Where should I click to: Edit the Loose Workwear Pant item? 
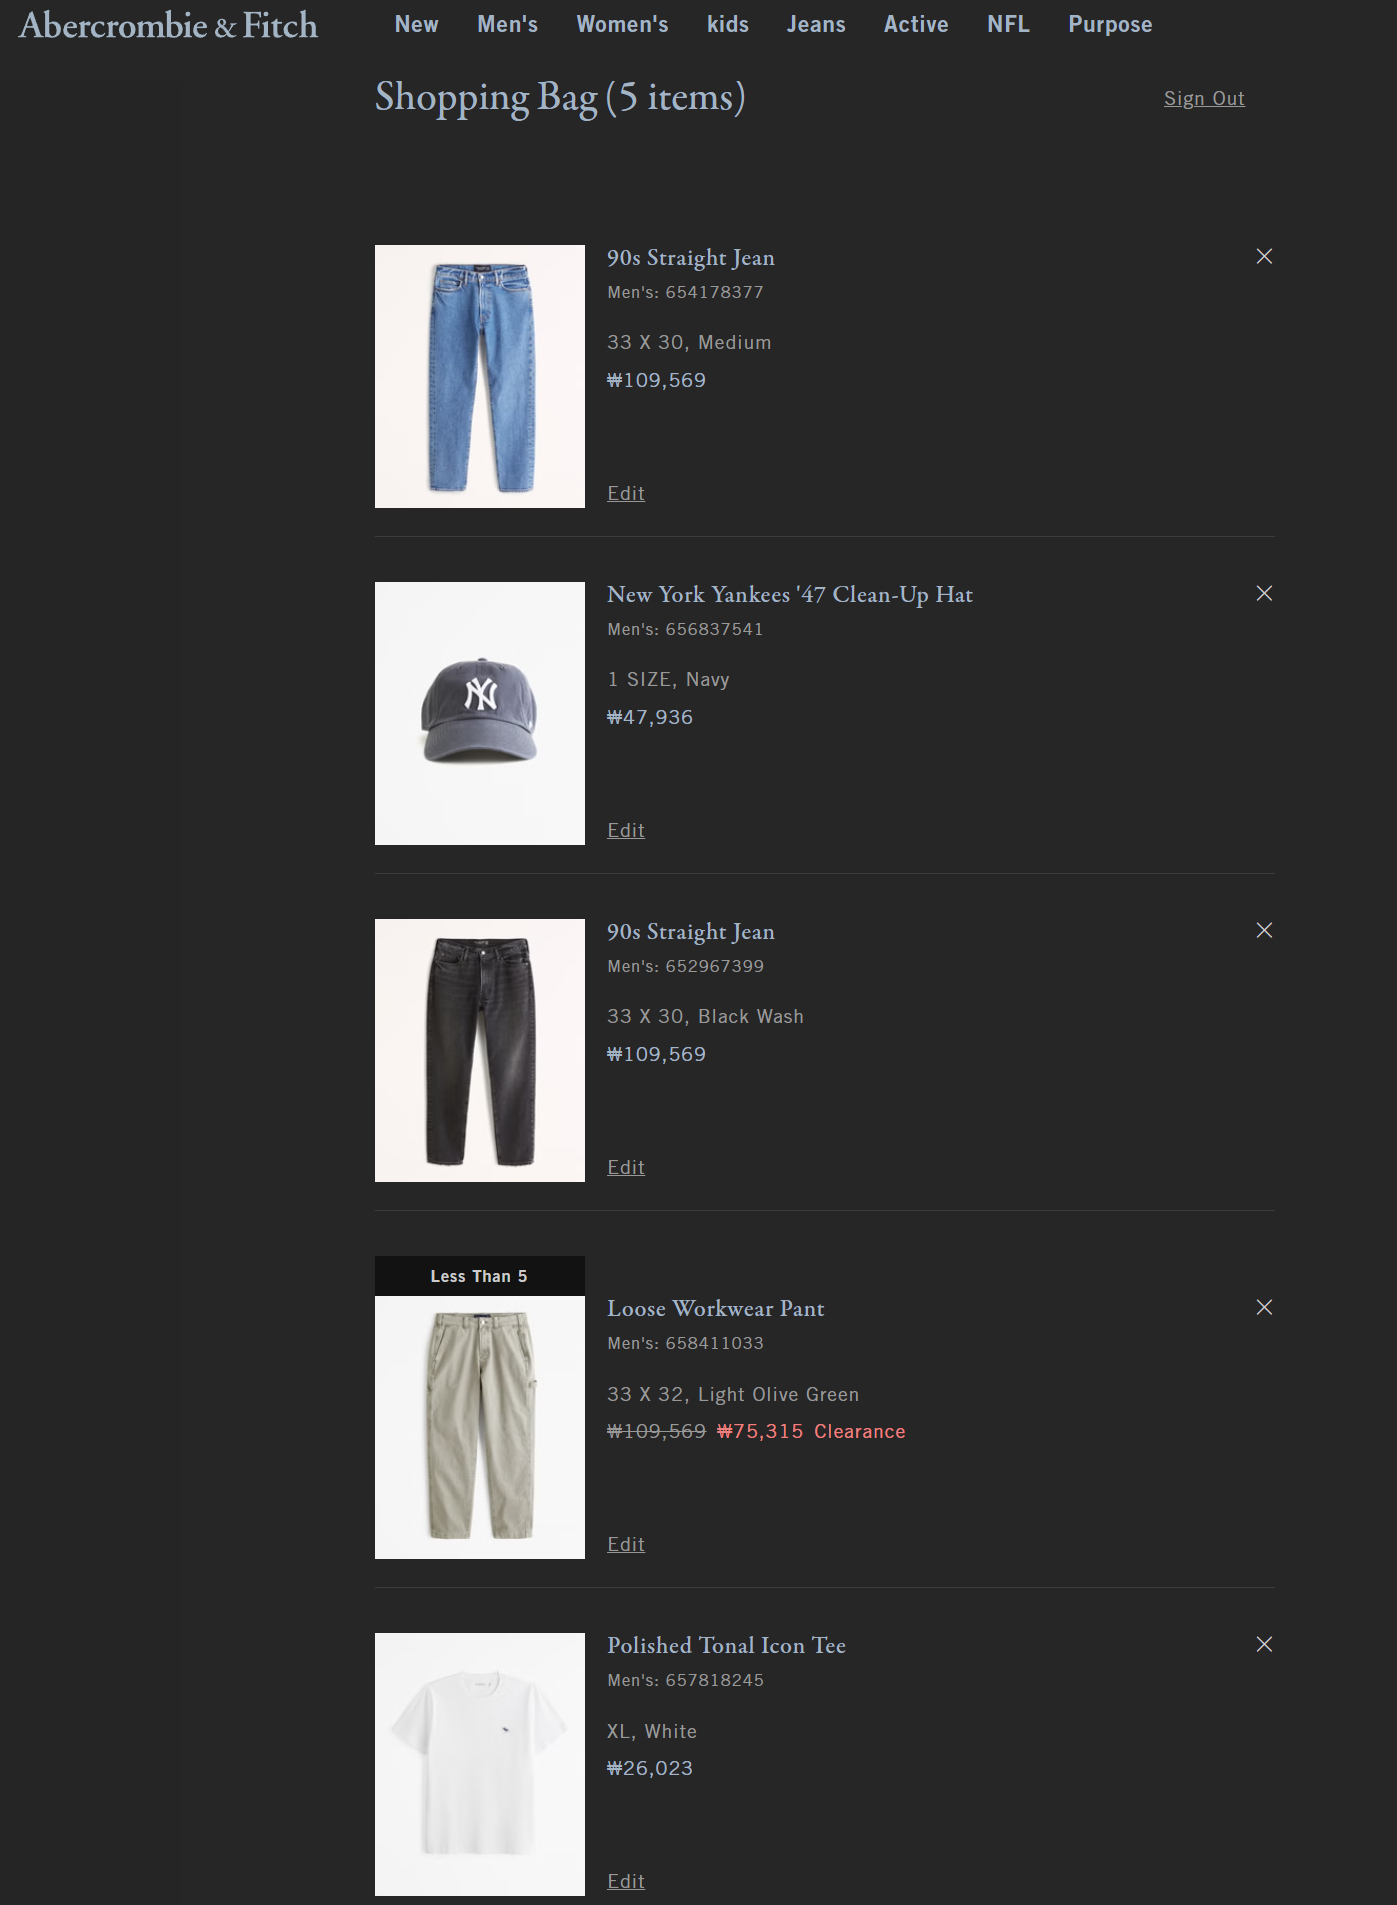pos(626,1544)
